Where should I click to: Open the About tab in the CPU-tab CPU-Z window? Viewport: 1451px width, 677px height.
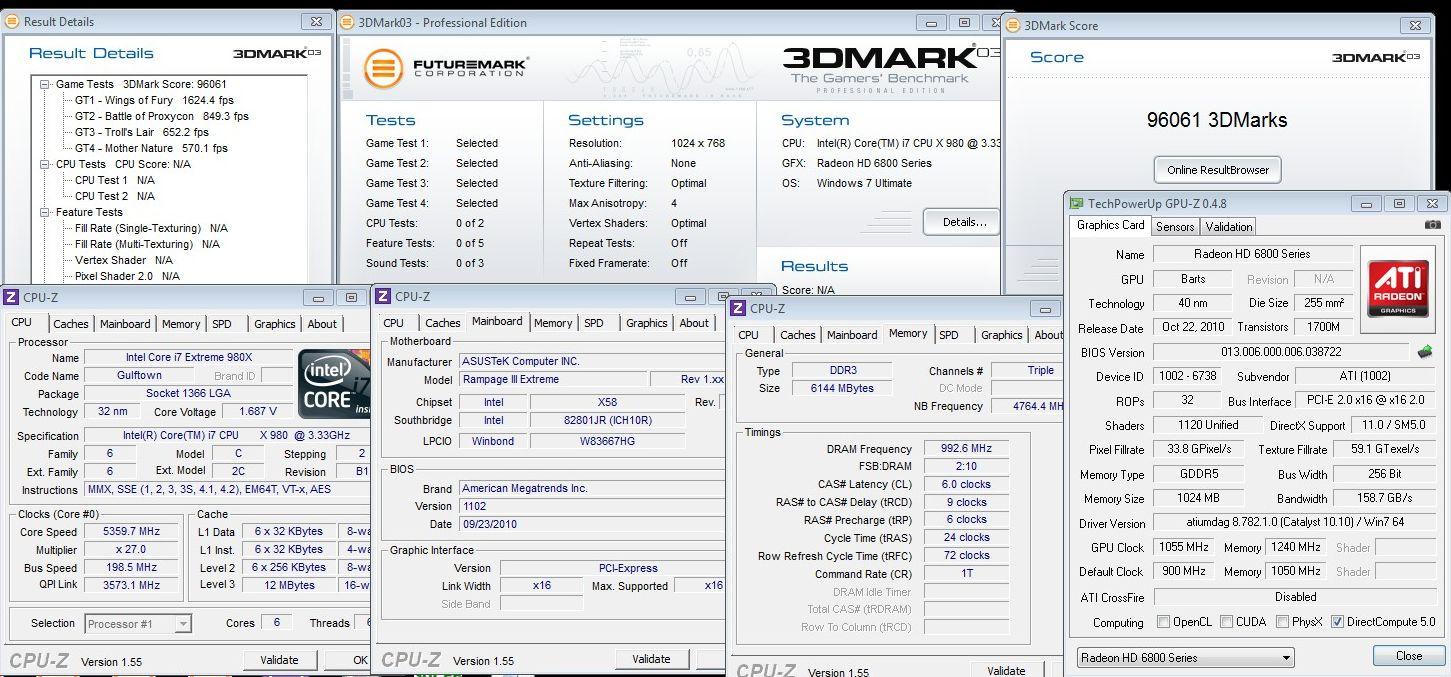click(x=322, y=324)
